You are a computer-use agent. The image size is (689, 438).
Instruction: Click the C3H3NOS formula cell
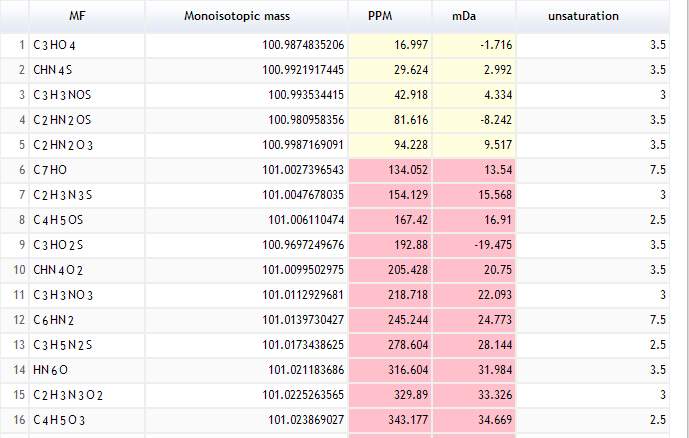tap(60, 95)
